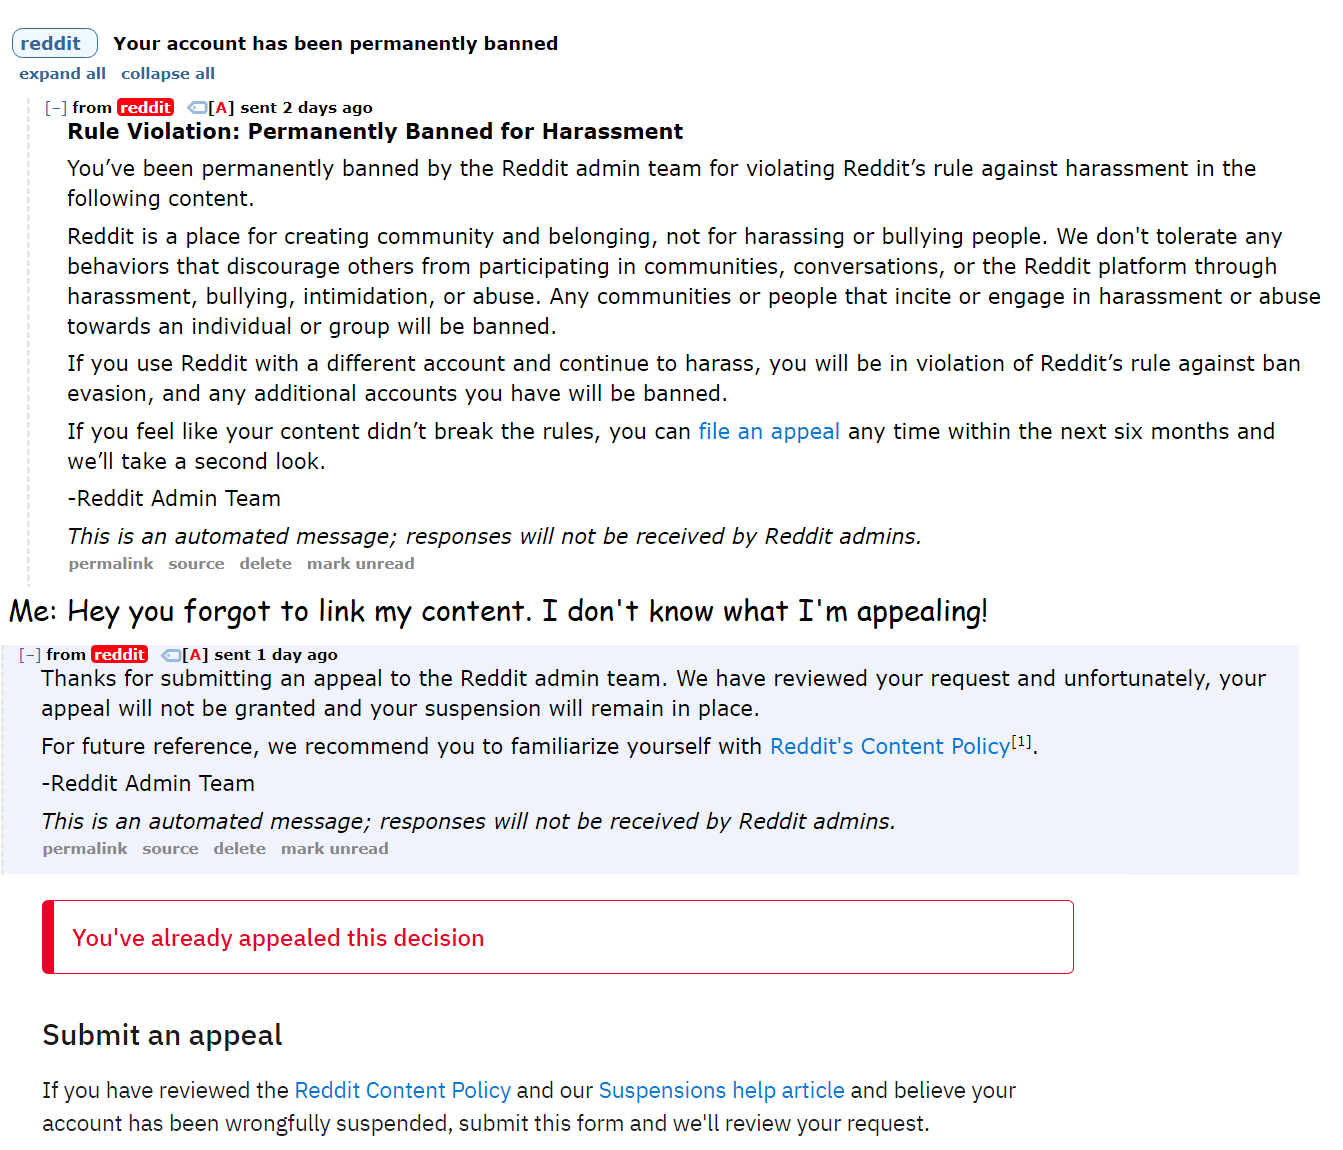Click the 'expand all' link
Screen dimensions: 1343x1150
(62, 74)
